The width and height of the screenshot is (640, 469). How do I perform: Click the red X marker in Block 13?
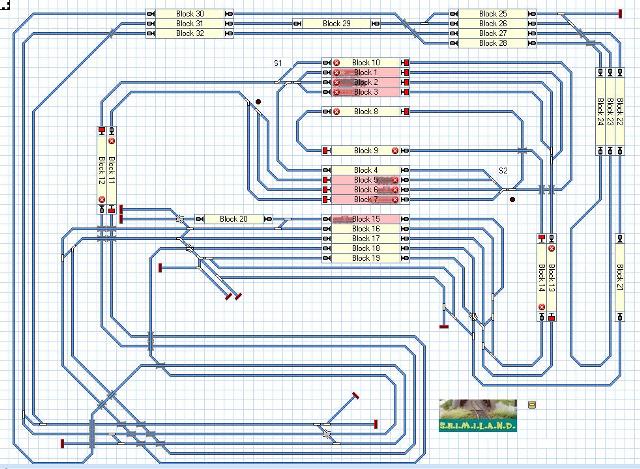coord(551,248)
